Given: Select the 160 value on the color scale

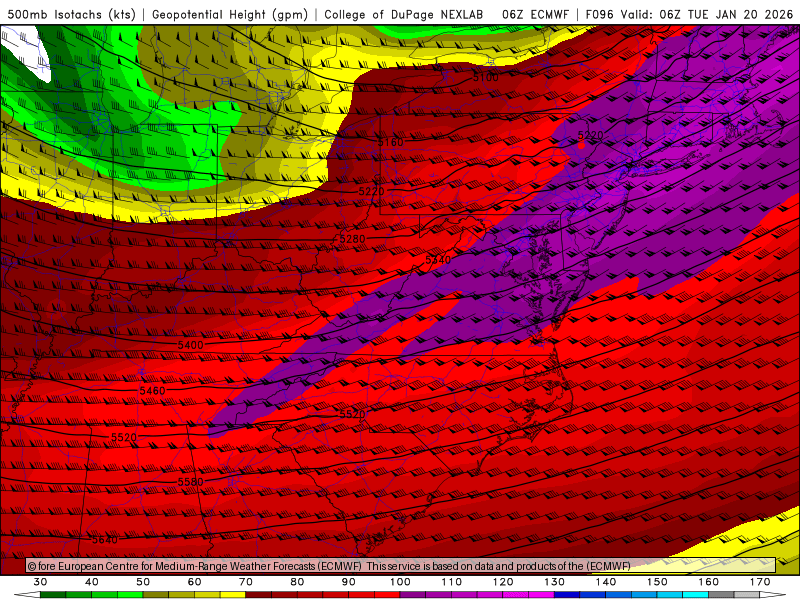Looking at the screenshot, I should [709, 582].
